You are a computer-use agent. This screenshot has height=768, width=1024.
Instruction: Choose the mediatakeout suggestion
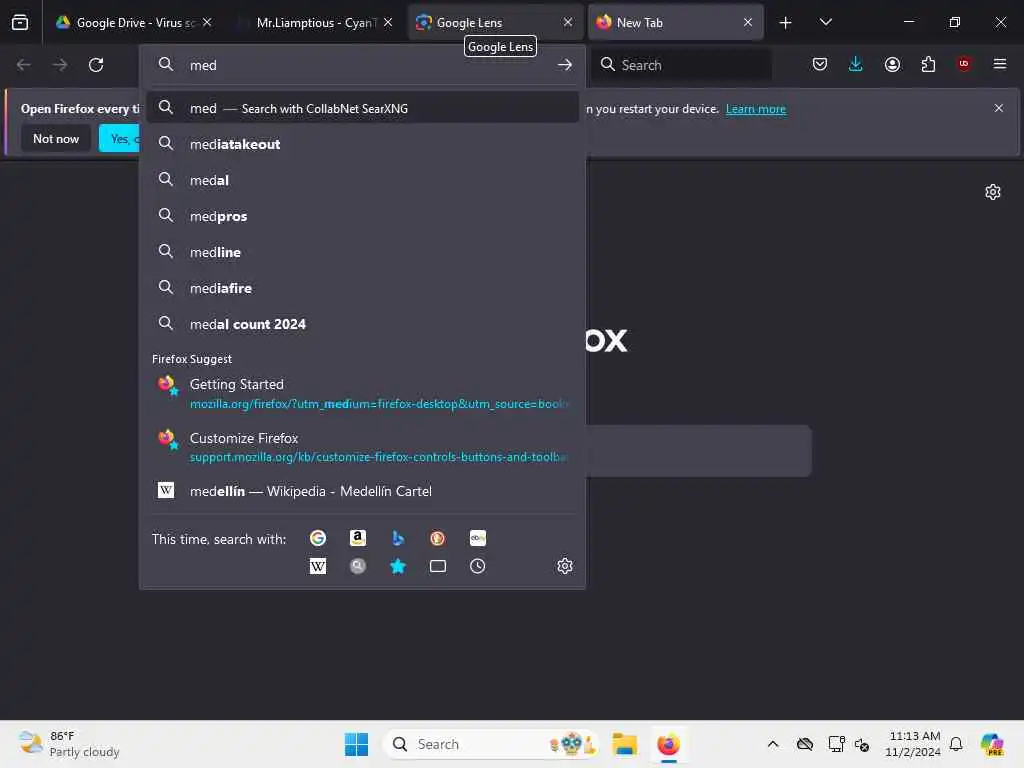click(362, 144)
